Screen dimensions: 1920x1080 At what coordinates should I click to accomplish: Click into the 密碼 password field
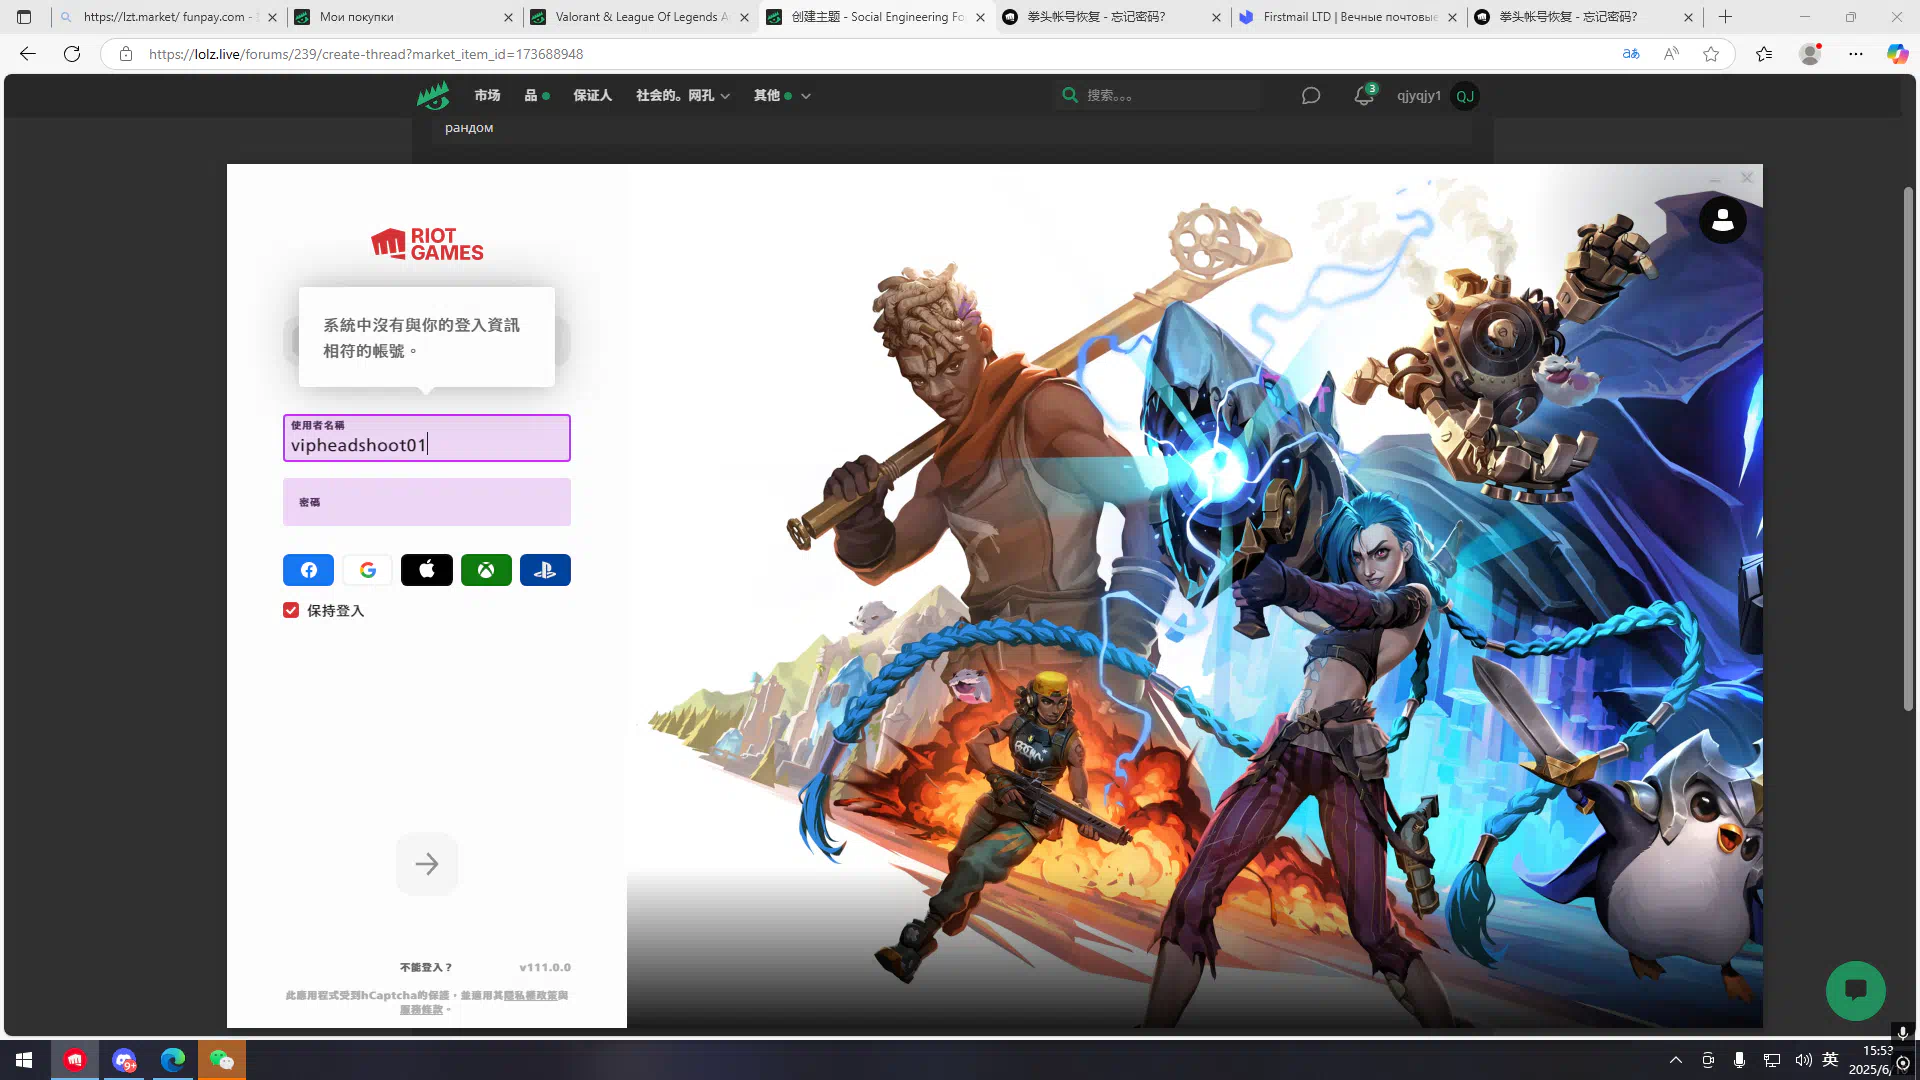coord(427,502)
